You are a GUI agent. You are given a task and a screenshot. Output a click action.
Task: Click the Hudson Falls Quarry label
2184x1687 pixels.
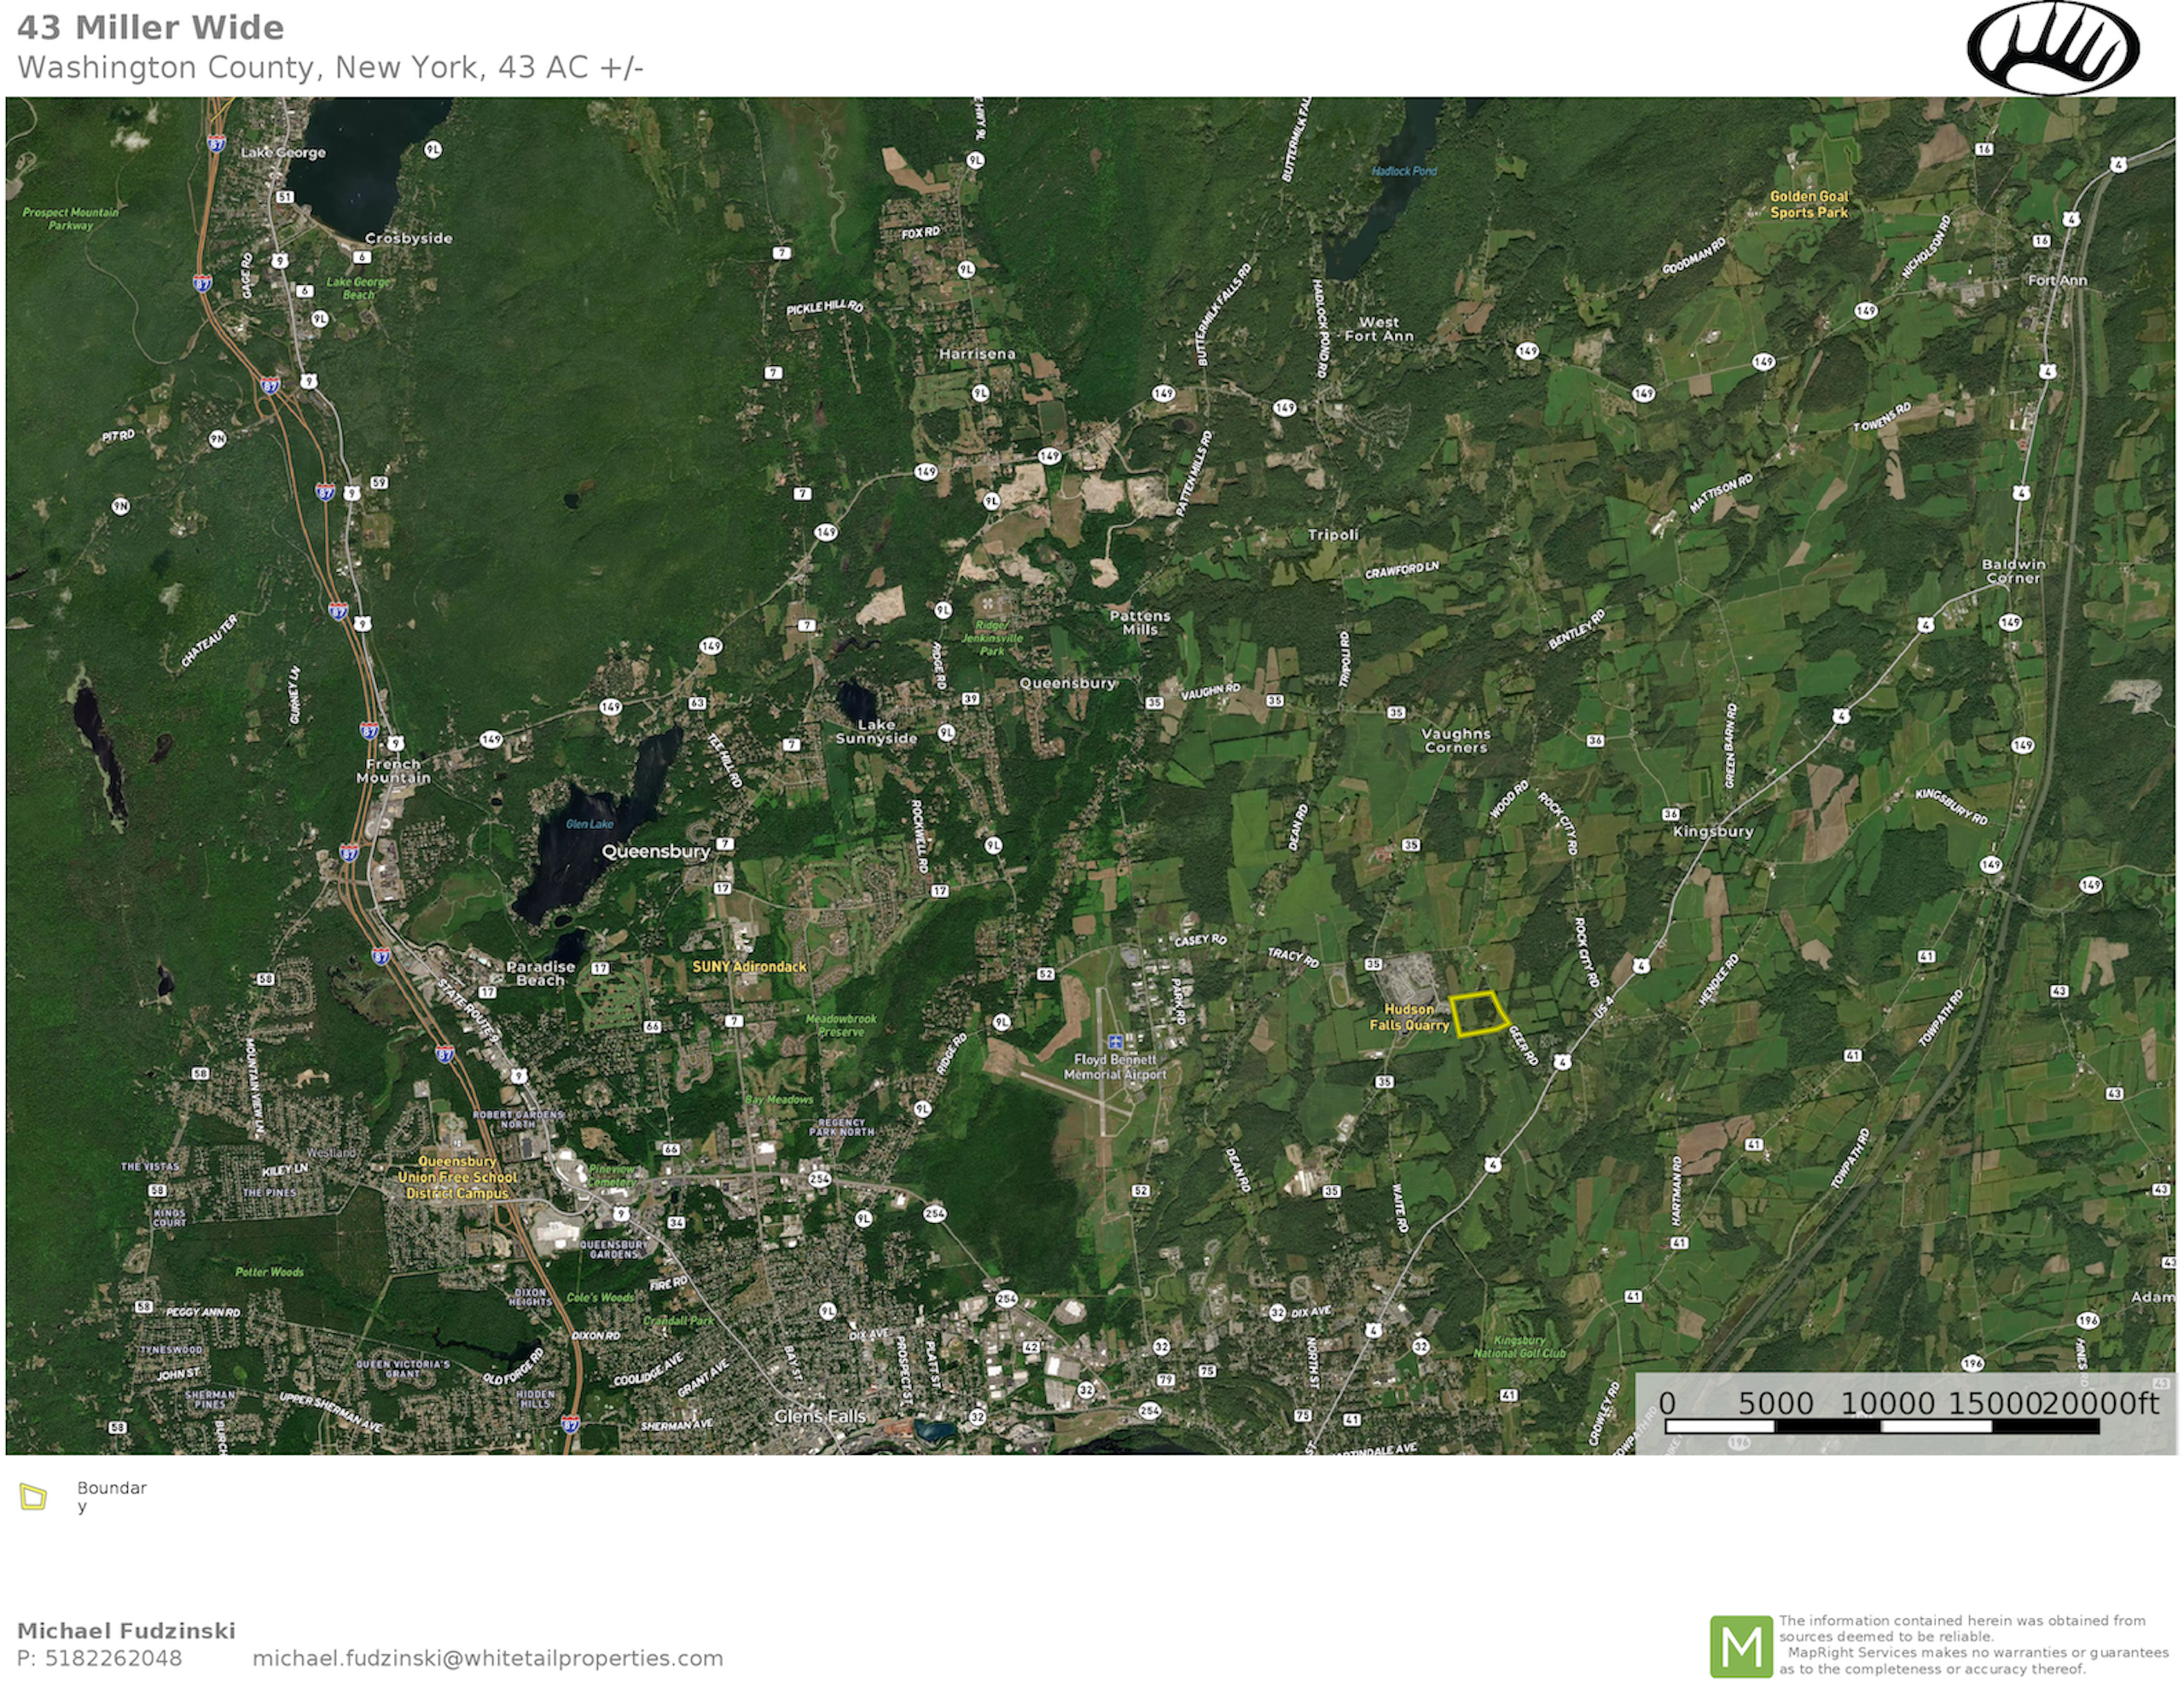pyautogui.click(x=1409, y=1017)
